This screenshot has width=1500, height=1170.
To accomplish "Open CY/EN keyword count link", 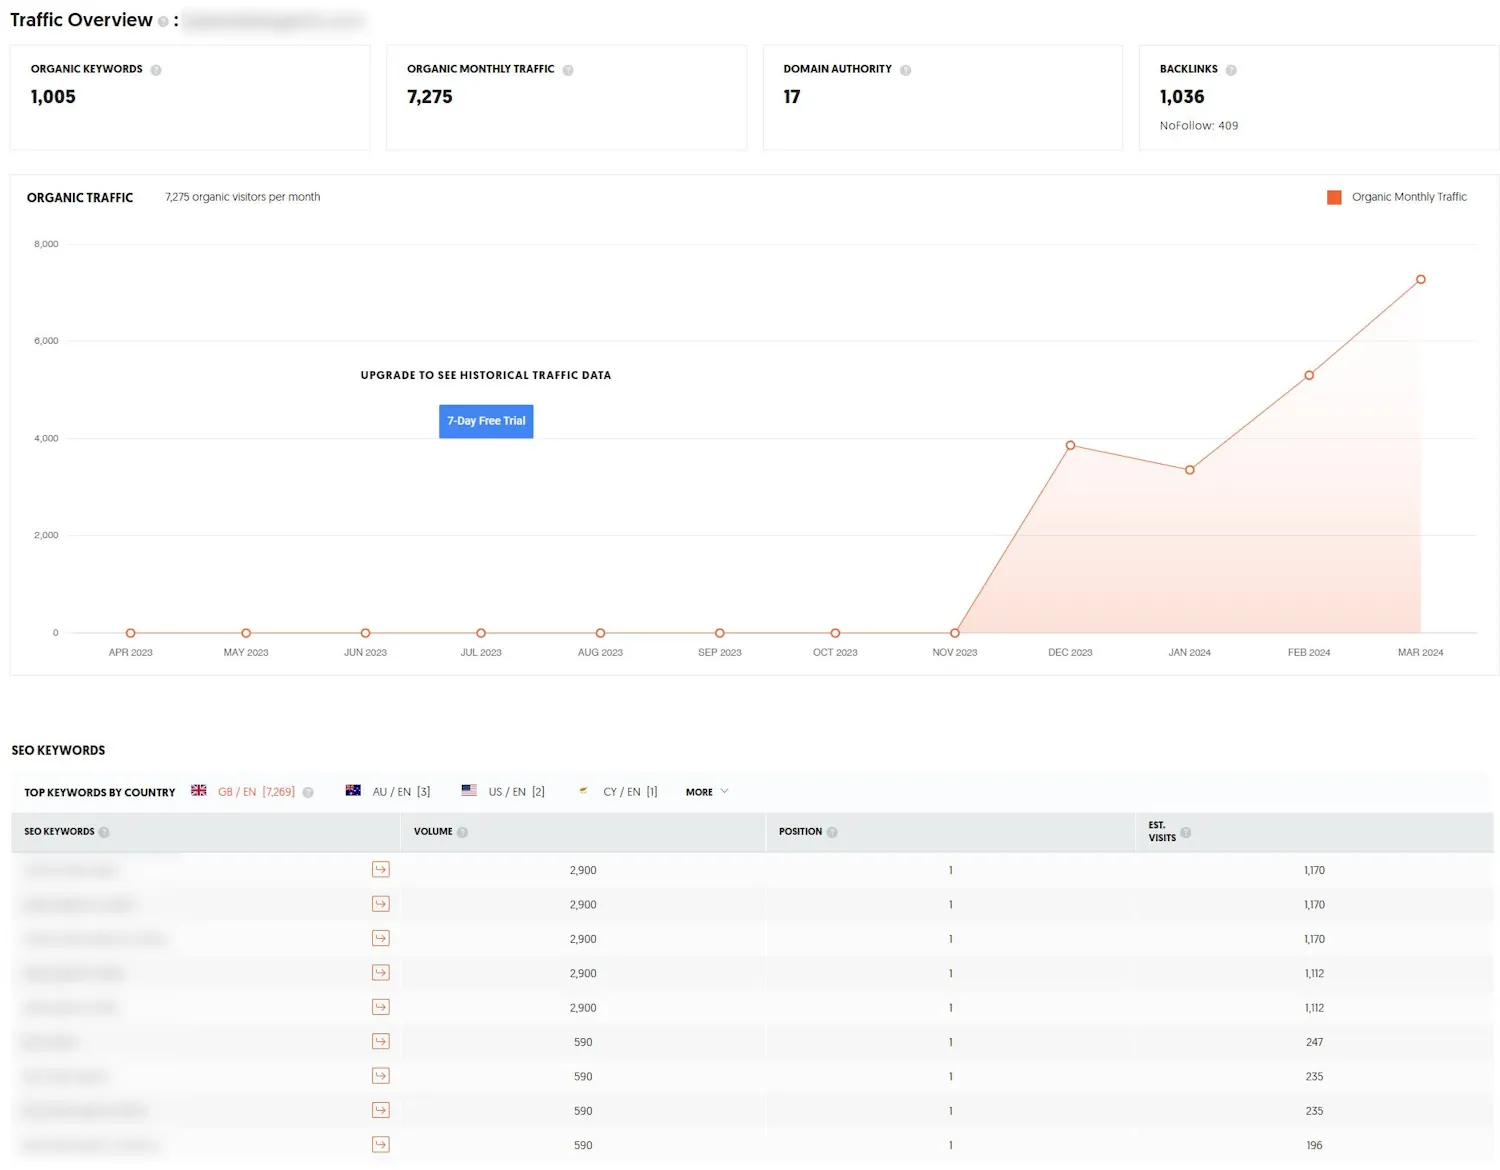I will [630, 791].
